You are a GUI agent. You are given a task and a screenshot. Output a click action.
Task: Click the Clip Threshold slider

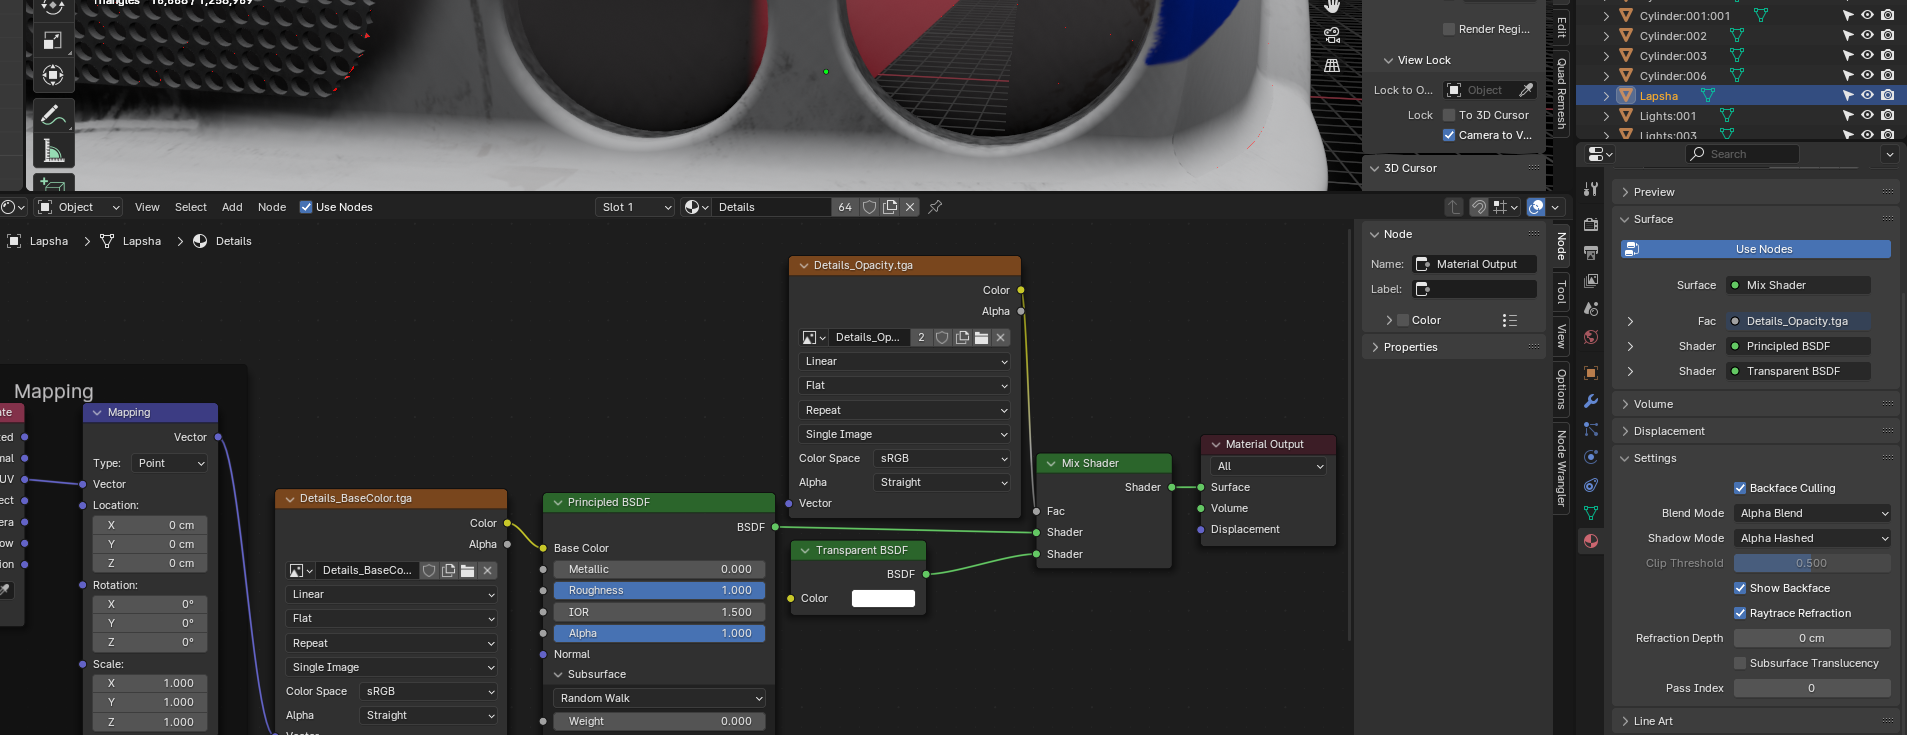pyautogui.click(x=1812, y=563)
